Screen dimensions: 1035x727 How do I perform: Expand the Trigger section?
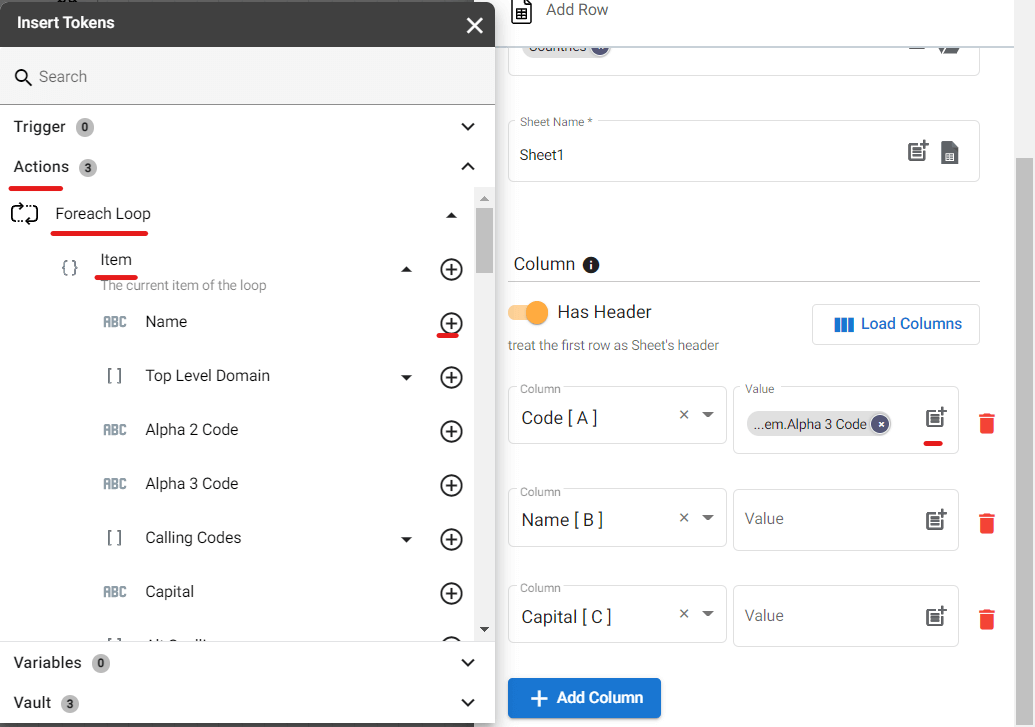(467, 127)
